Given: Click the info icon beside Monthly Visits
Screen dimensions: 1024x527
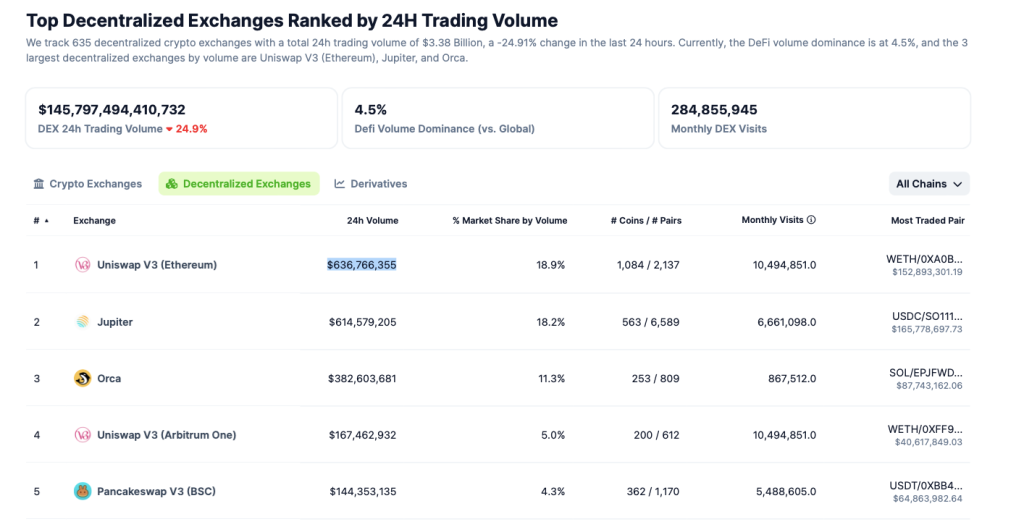Looking at the screenshot, I should point(811,220).
